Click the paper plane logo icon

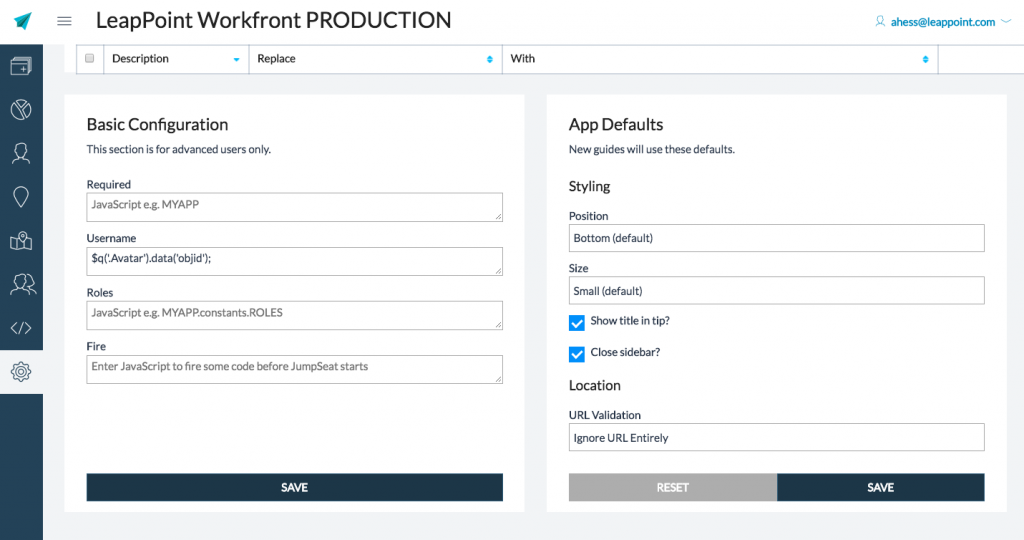22,21
